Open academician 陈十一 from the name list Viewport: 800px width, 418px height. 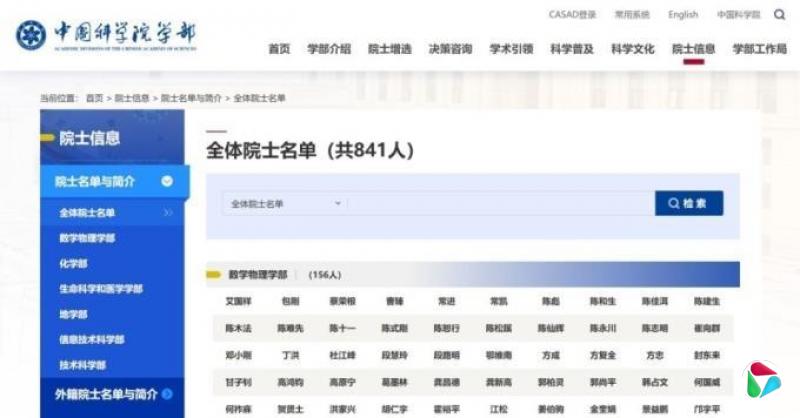coord(341,328)
